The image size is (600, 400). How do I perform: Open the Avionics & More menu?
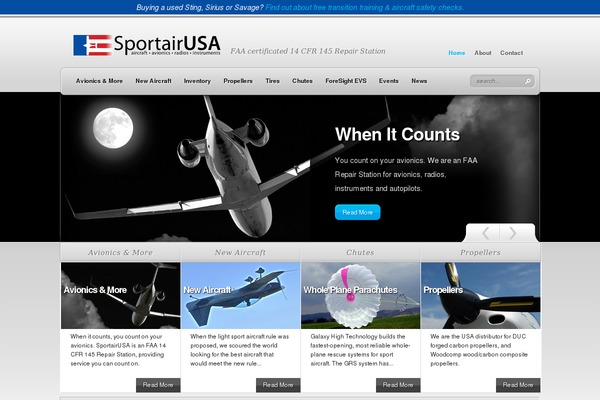tap(99, 81)
